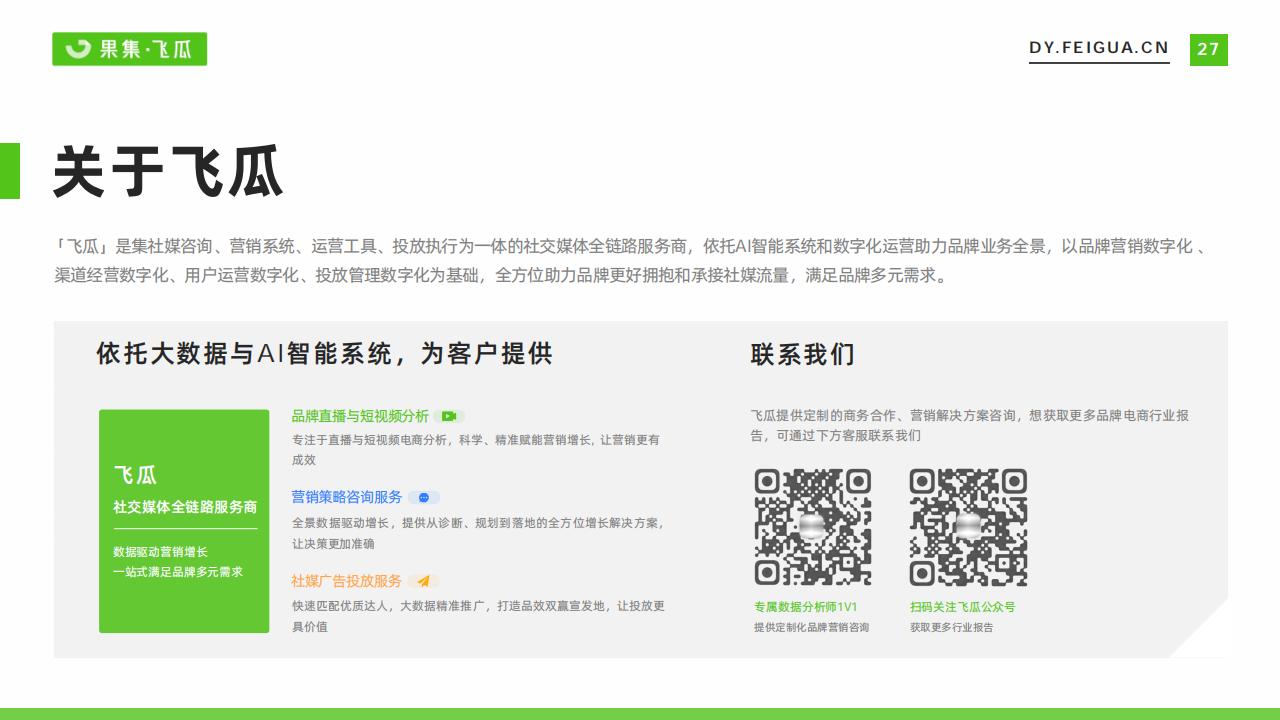The width and height of the screenshot is (1280, 720).
Task: Select the 品牌直播与短视频分析 heading
Action: tap(360, 416)
